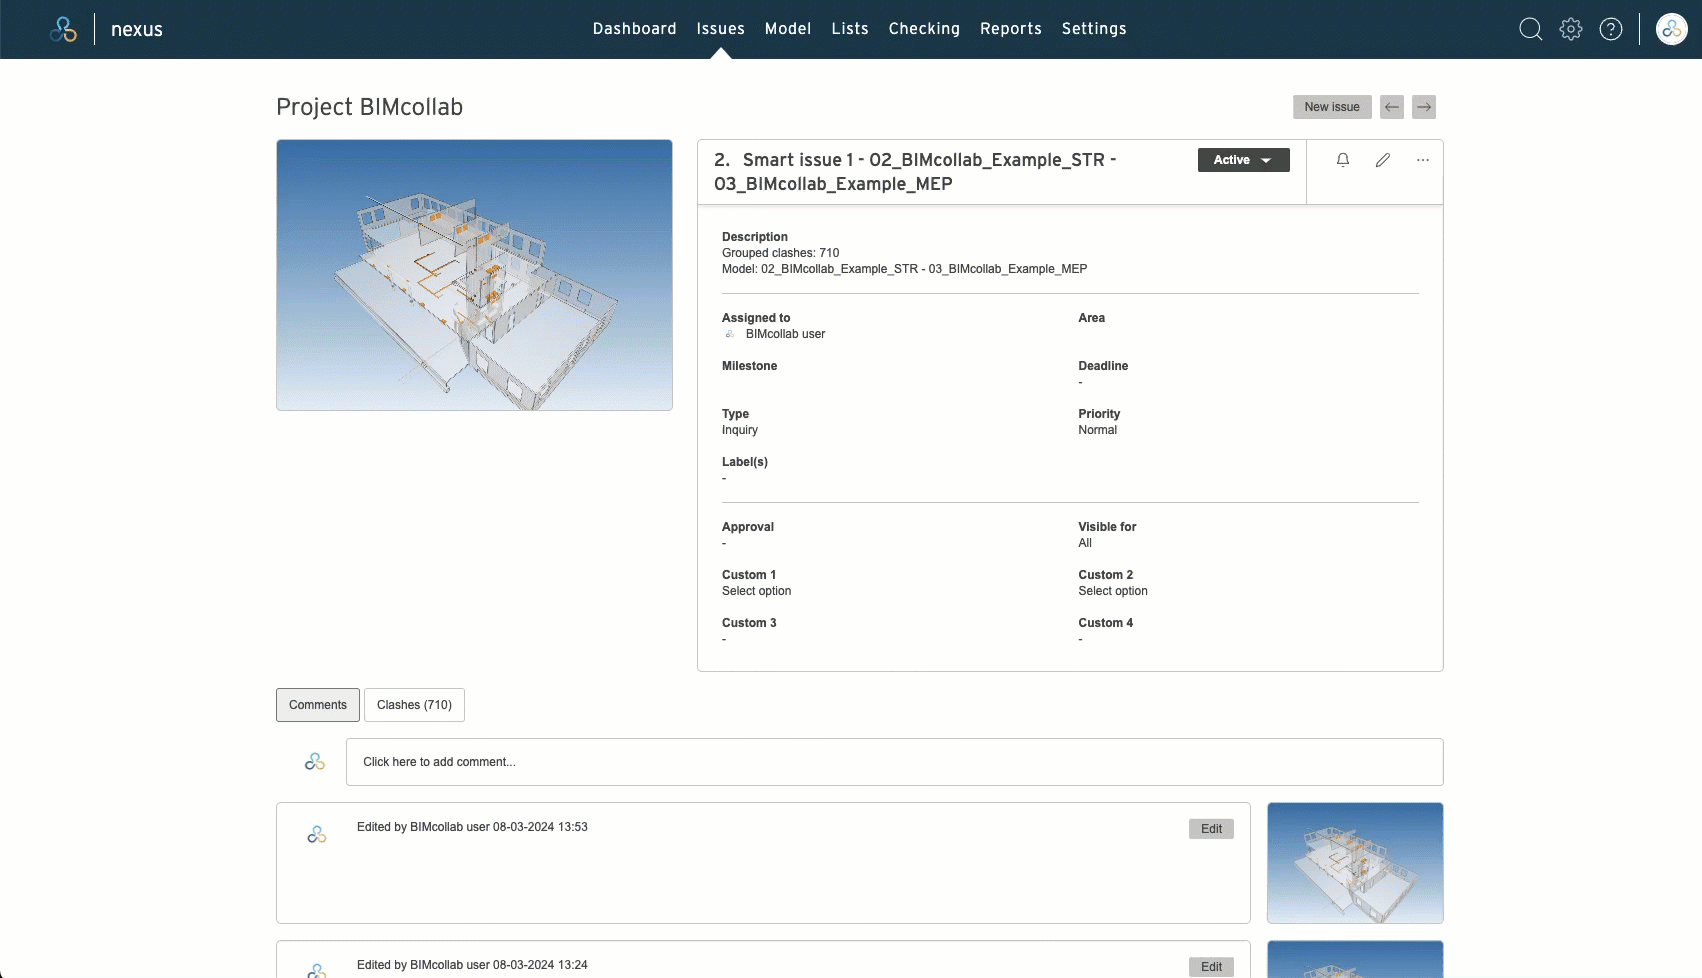
Task: Click the New issue button
Action: click(x=1332, y=107)
